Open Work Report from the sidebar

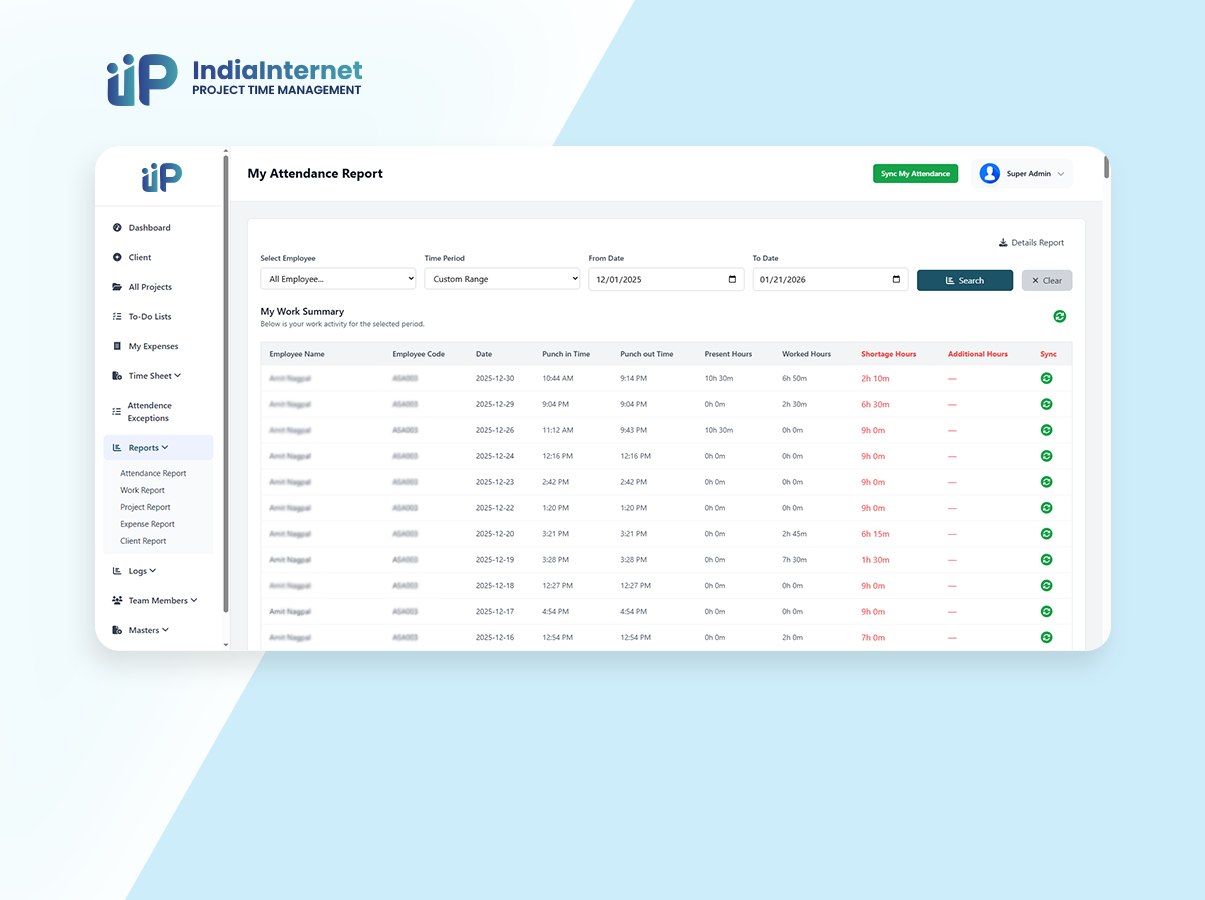tap(143, 491)
